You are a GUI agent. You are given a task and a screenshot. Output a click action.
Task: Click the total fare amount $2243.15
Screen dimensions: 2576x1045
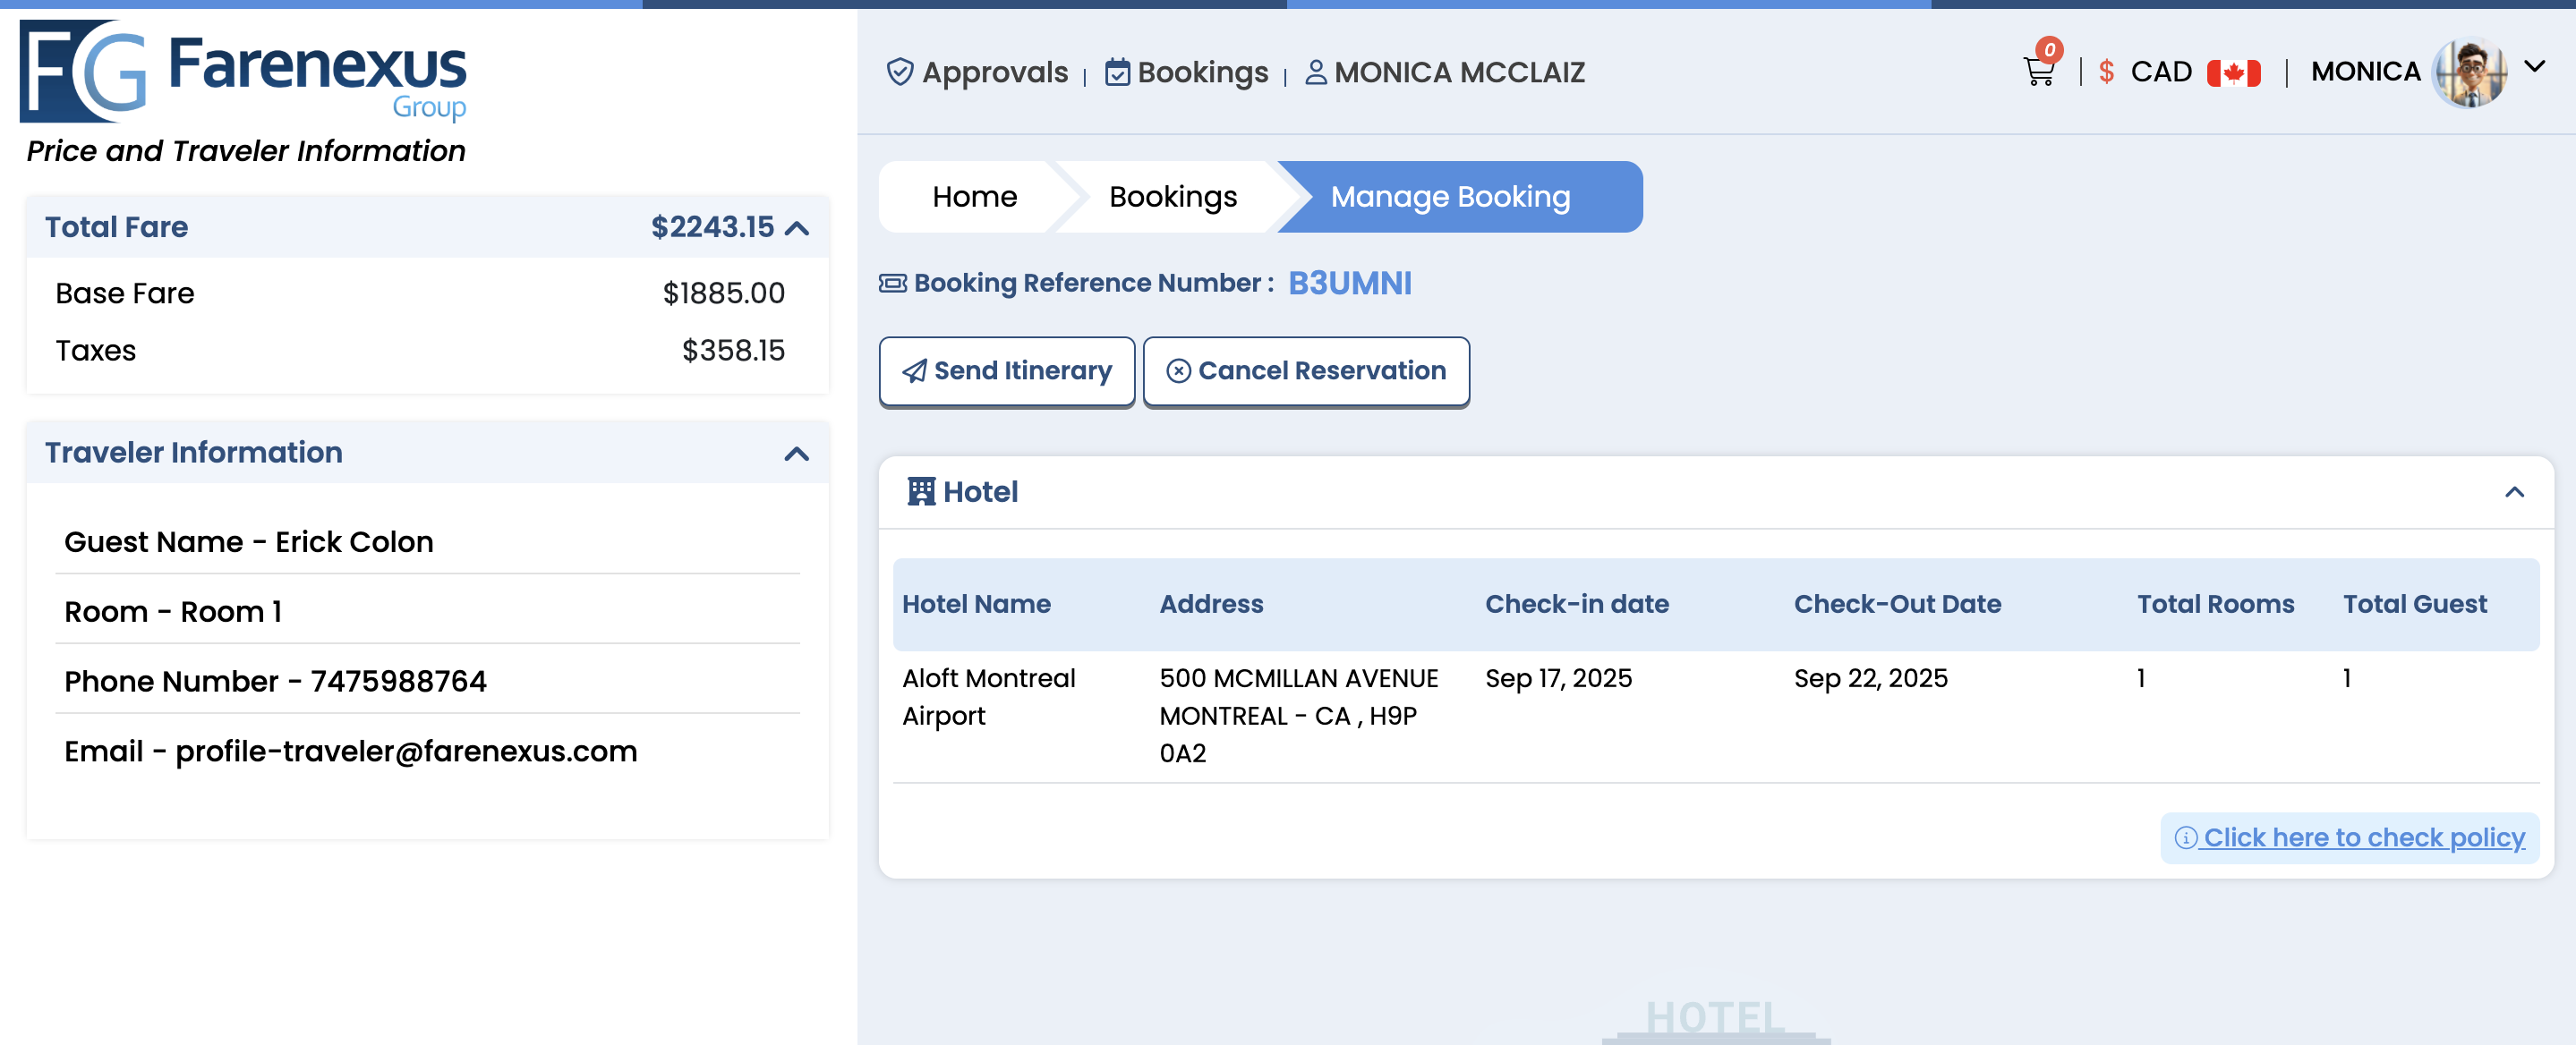click(712, 227)
